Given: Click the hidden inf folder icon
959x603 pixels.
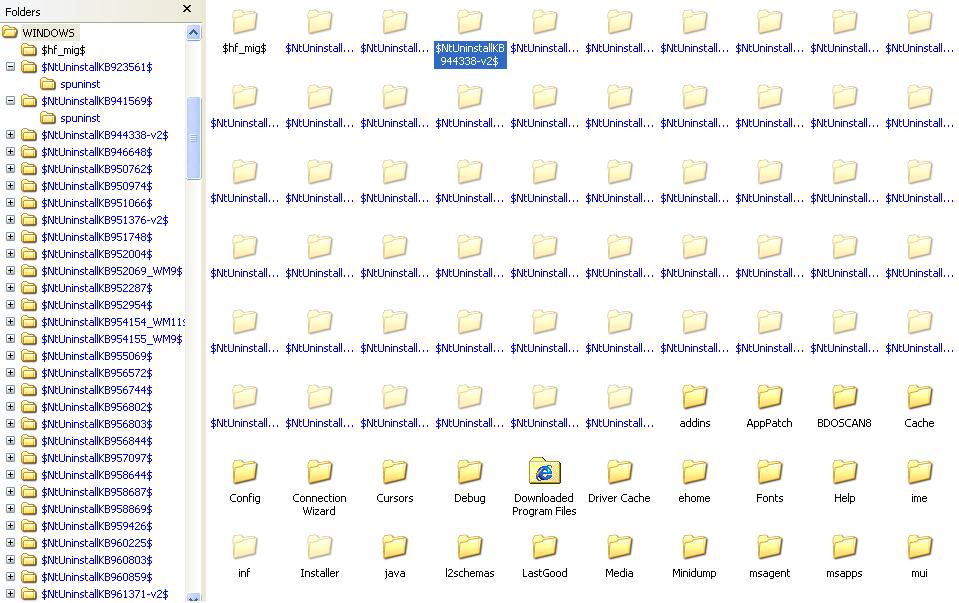Looking at the screenshot, I should click(245, 547).
